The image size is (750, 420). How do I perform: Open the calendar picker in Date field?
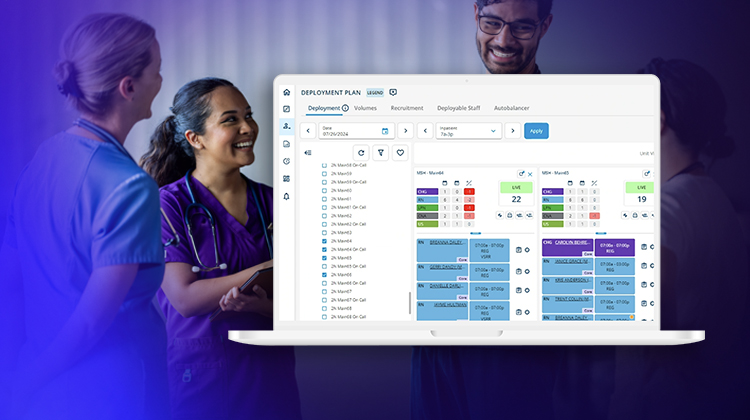coord(385,131)
